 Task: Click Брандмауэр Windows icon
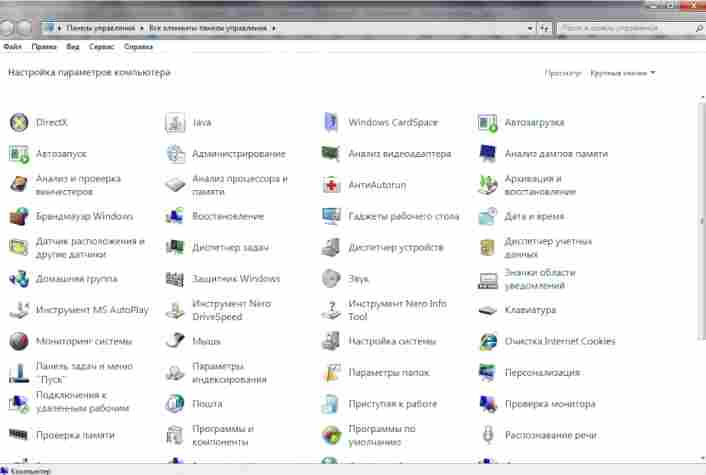click(x=19, y=217)
